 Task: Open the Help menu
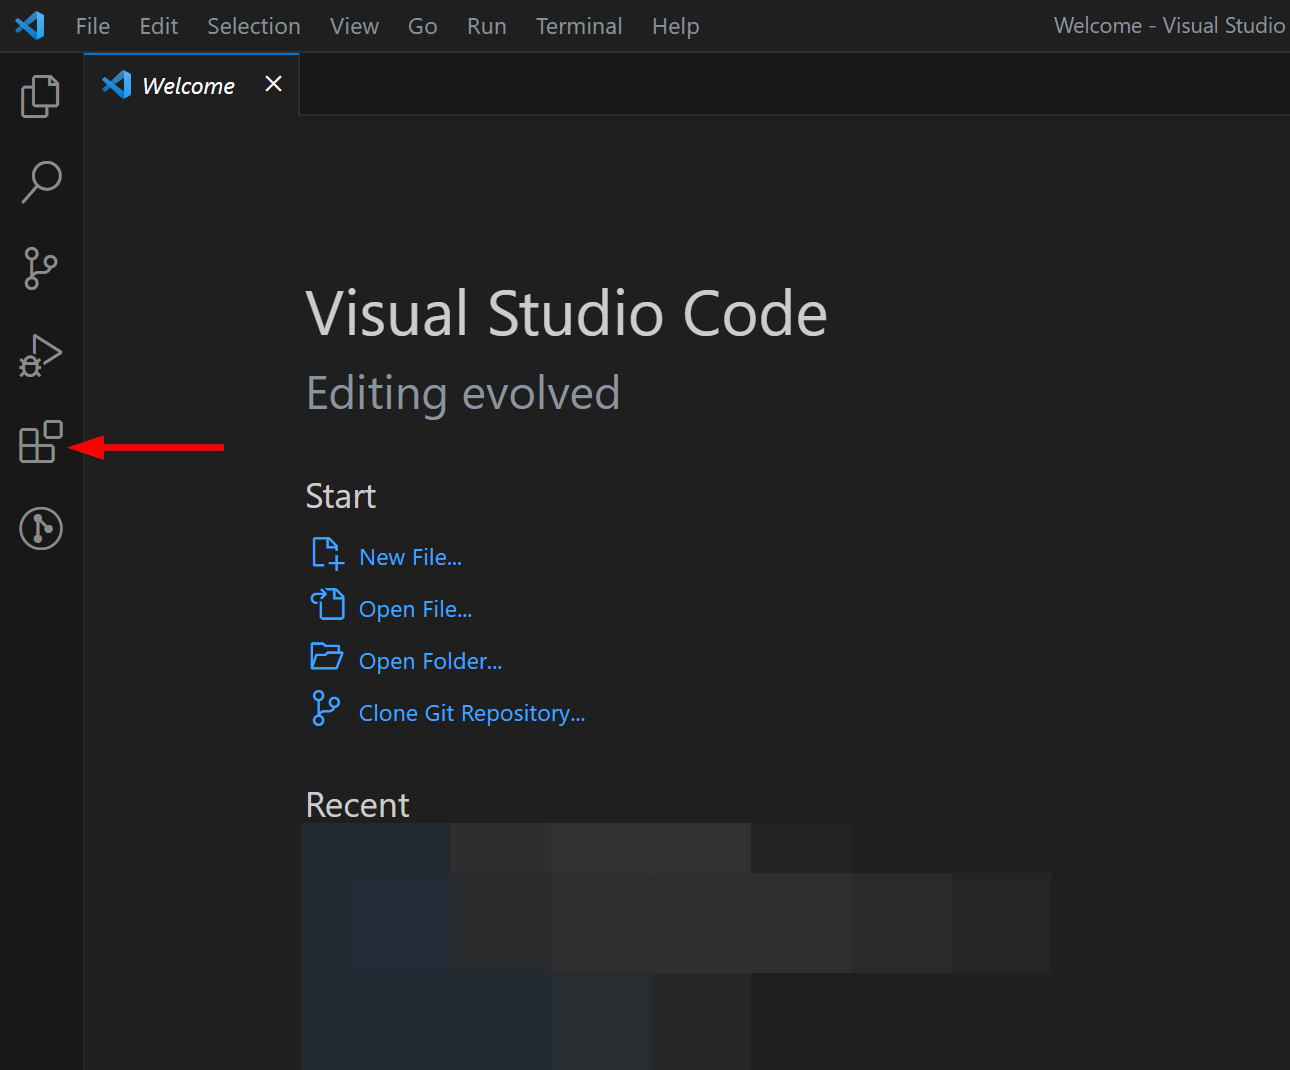coord(676,26)
